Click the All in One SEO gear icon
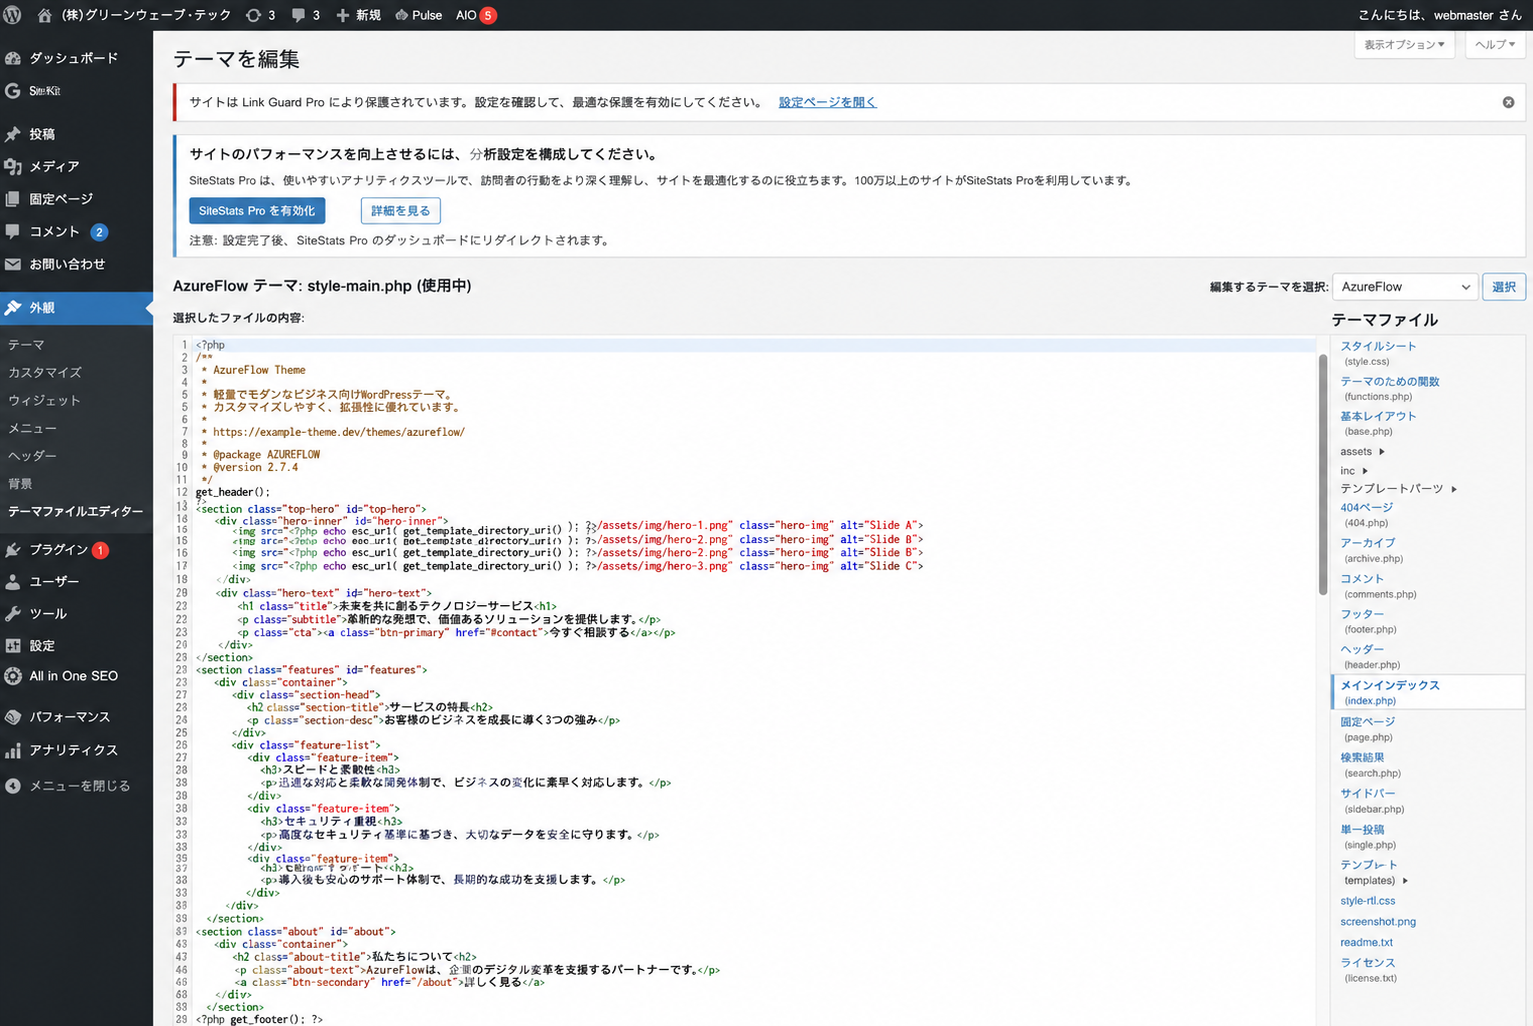The width and height of the screenshot is (1533, 1026). tap(13, 676)
